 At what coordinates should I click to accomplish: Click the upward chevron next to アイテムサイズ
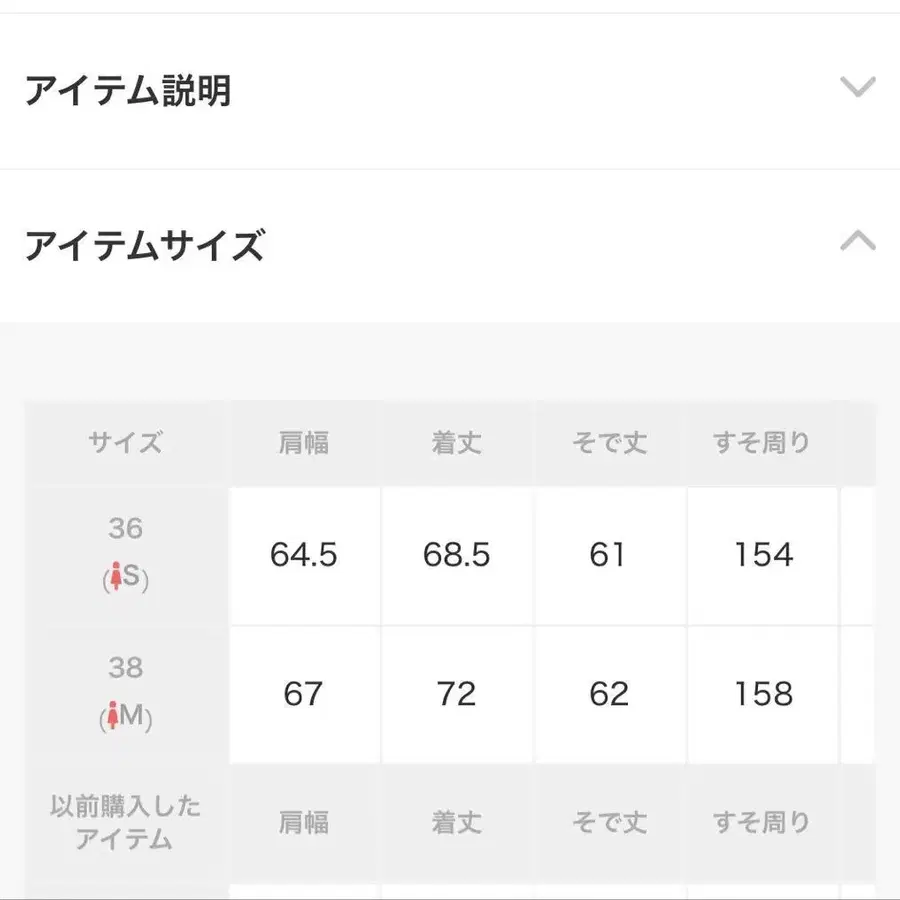pyautogui.click(x=856, y=241)
